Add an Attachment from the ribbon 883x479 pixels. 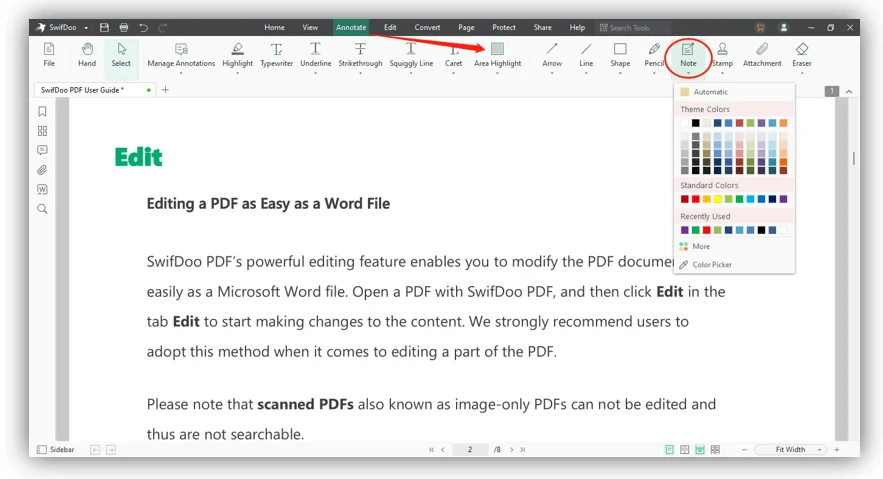click(762, 55)
